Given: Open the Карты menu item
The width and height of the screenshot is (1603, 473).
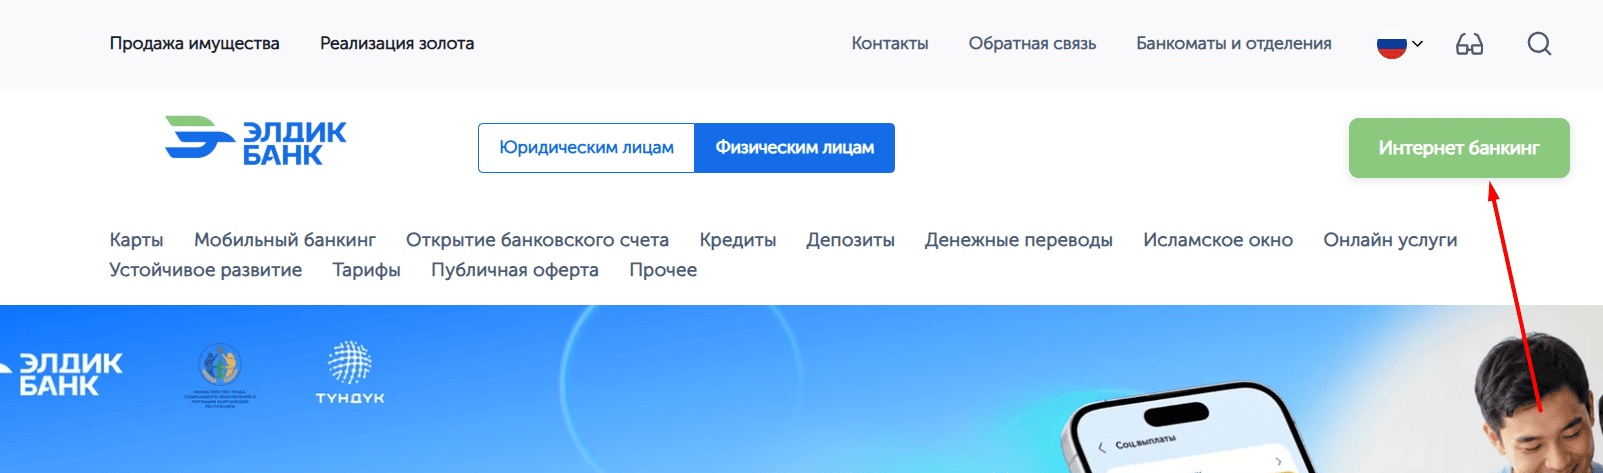Looking at the screenshot, I should 136,240.
